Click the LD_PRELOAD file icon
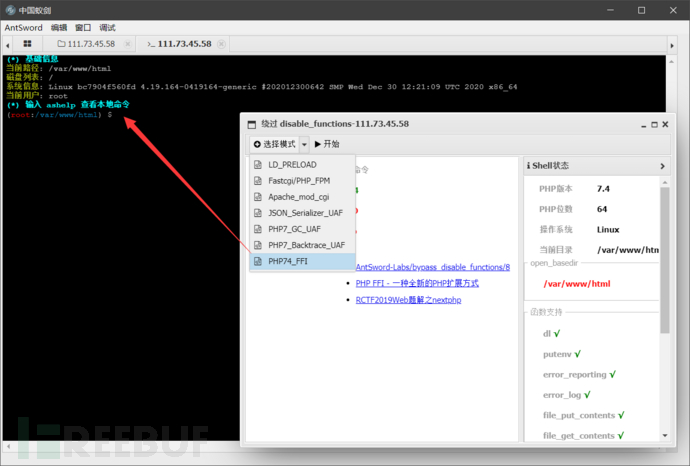Image resolution: width=690 pixels, height=466 pixels. coord(258,165)
